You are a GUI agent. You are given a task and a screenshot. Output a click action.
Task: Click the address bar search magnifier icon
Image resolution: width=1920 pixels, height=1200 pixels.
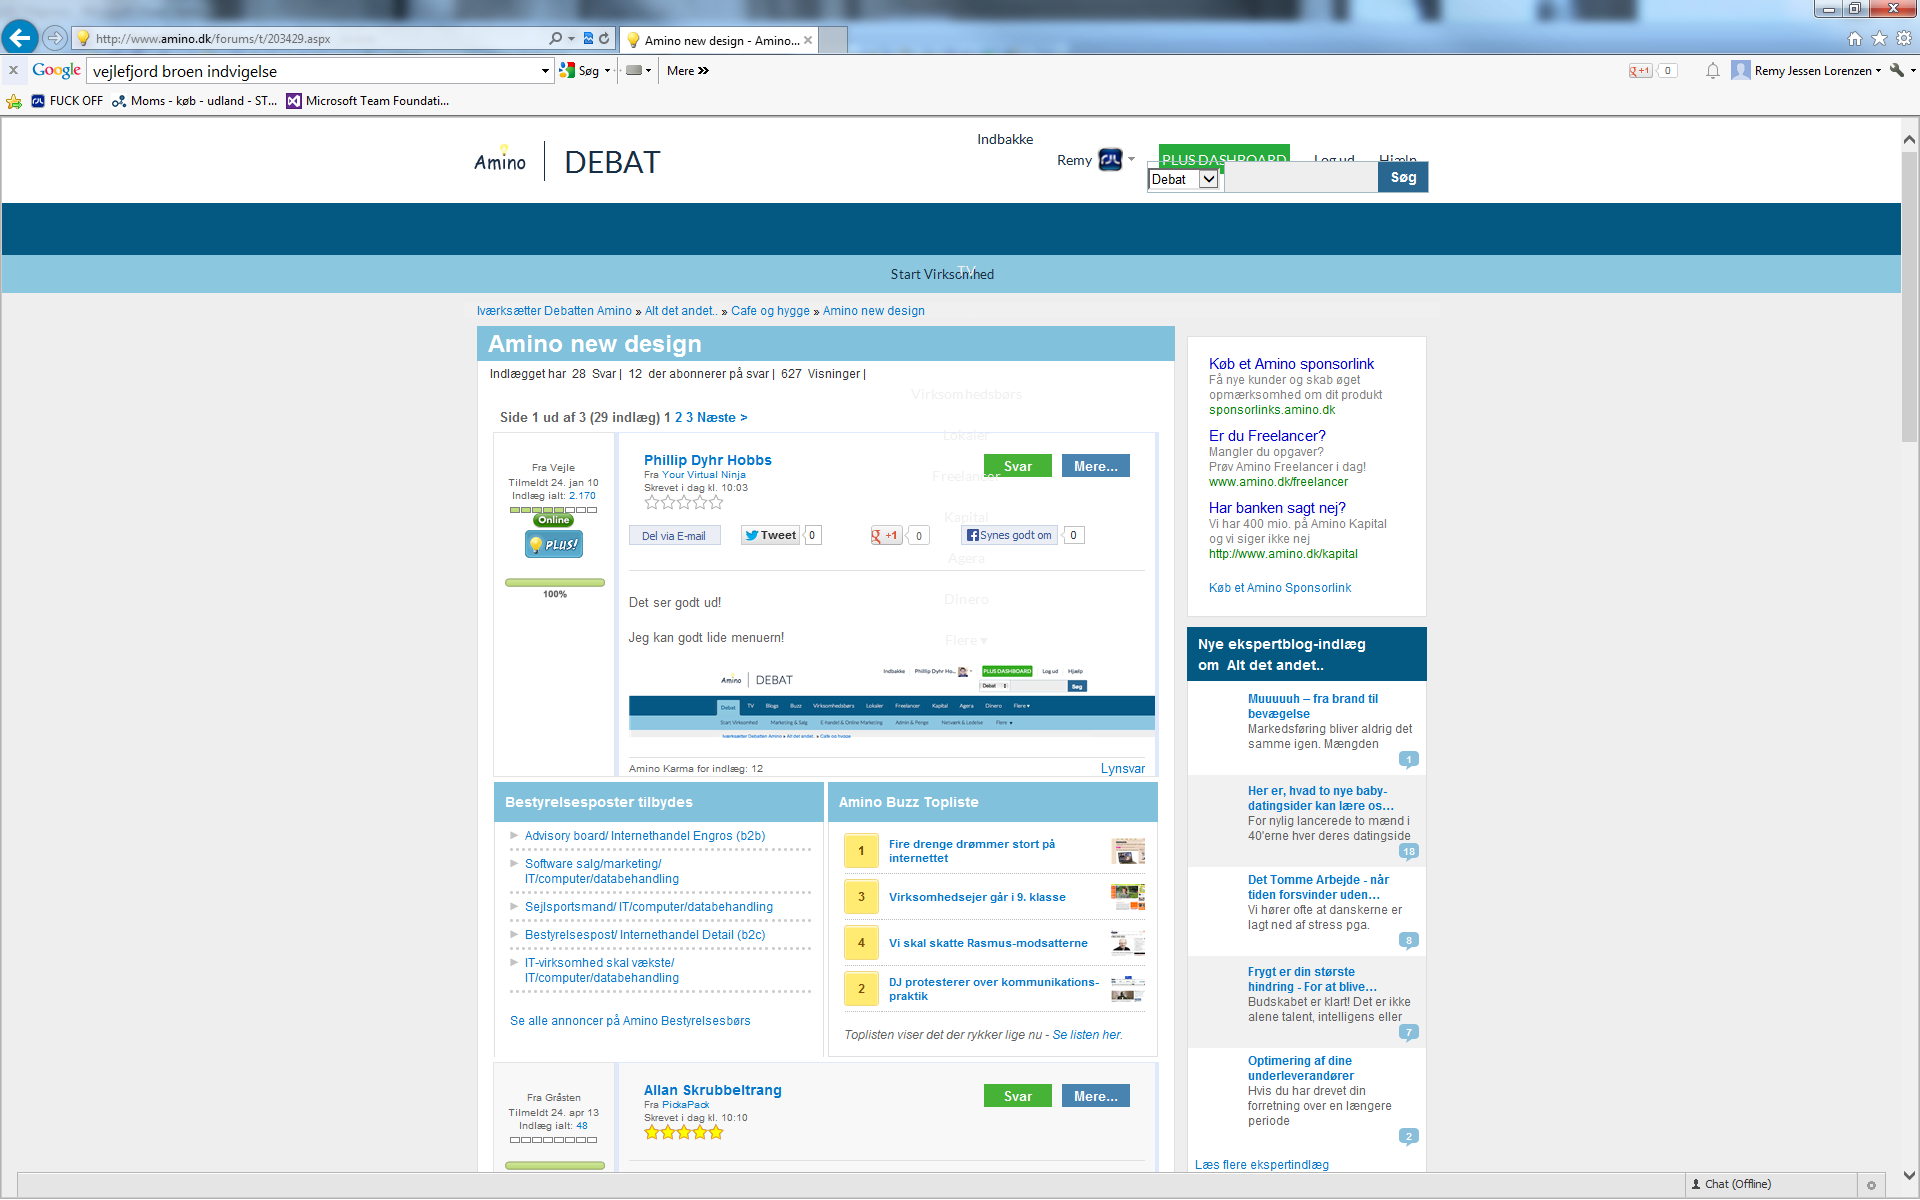click(x=555, y=38)
